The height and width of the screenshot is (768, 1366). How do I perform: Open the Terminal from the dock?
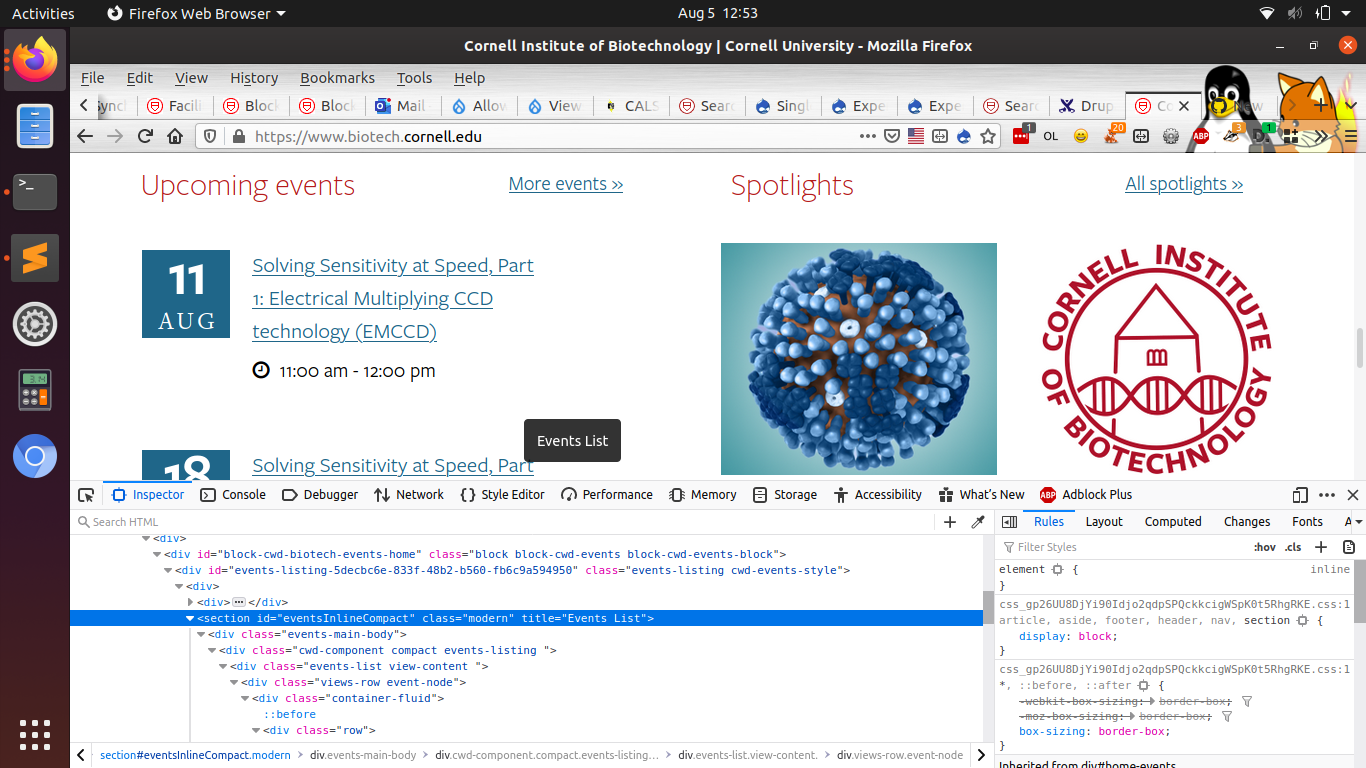click(x=35, y=192)
